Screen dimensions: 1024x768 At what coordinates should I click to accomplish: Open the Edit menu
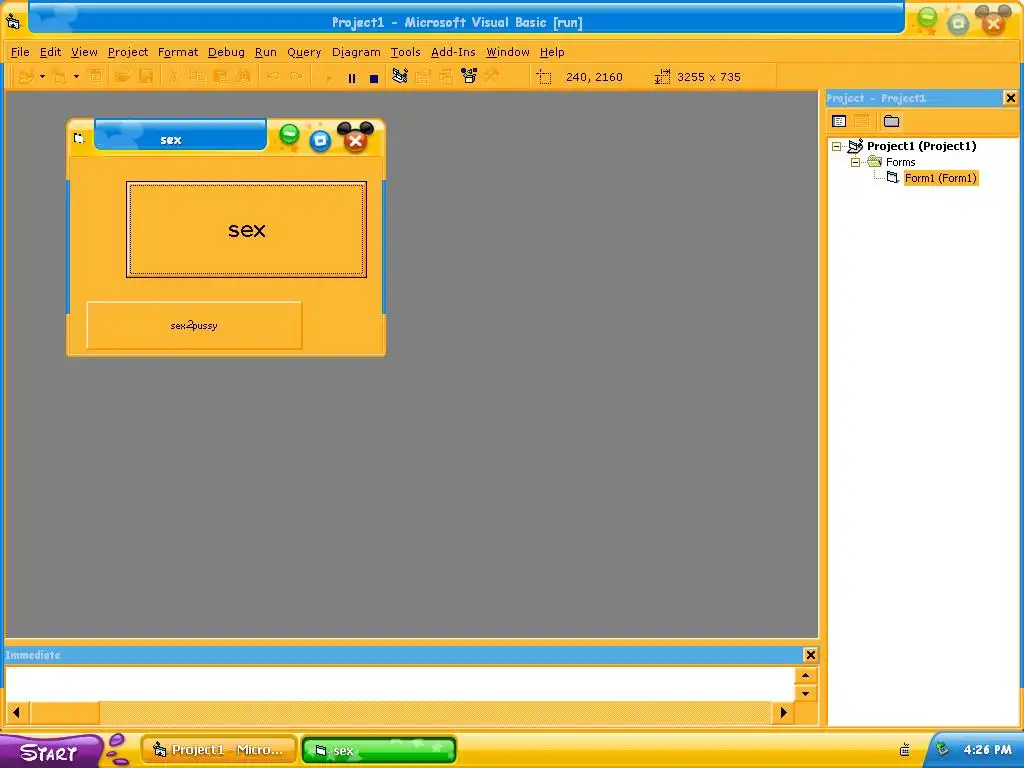[x=50, y=52]
